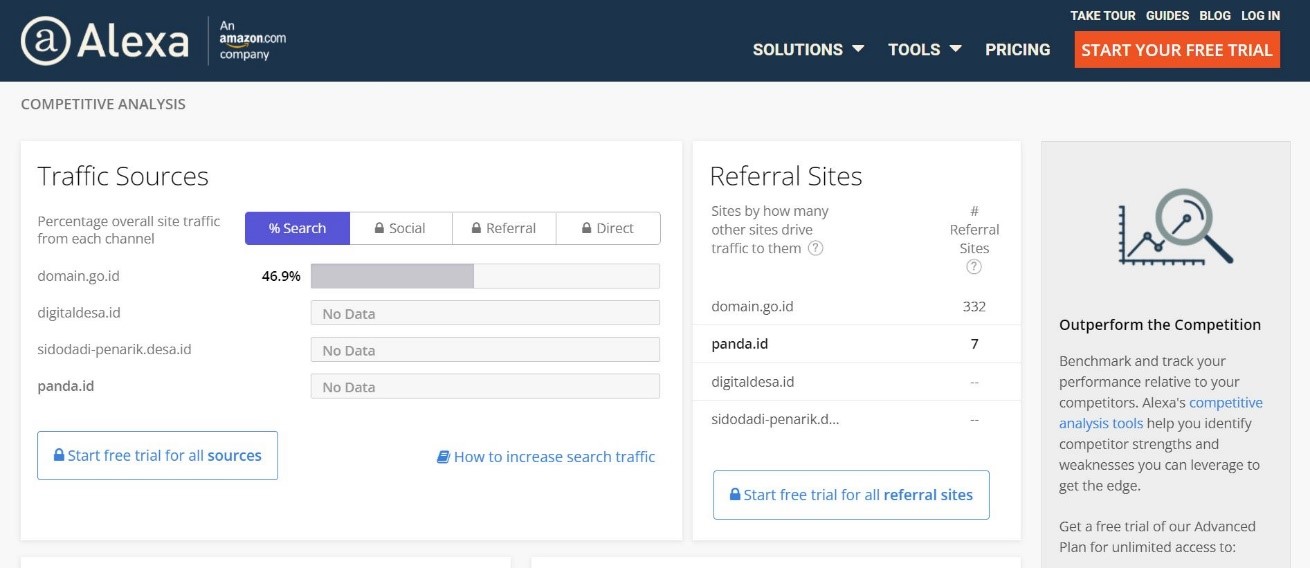This screenshot has height=568, width=1310.
Task: Click 'Start free trial for all sources' button
Action: [x=157, y=455]
